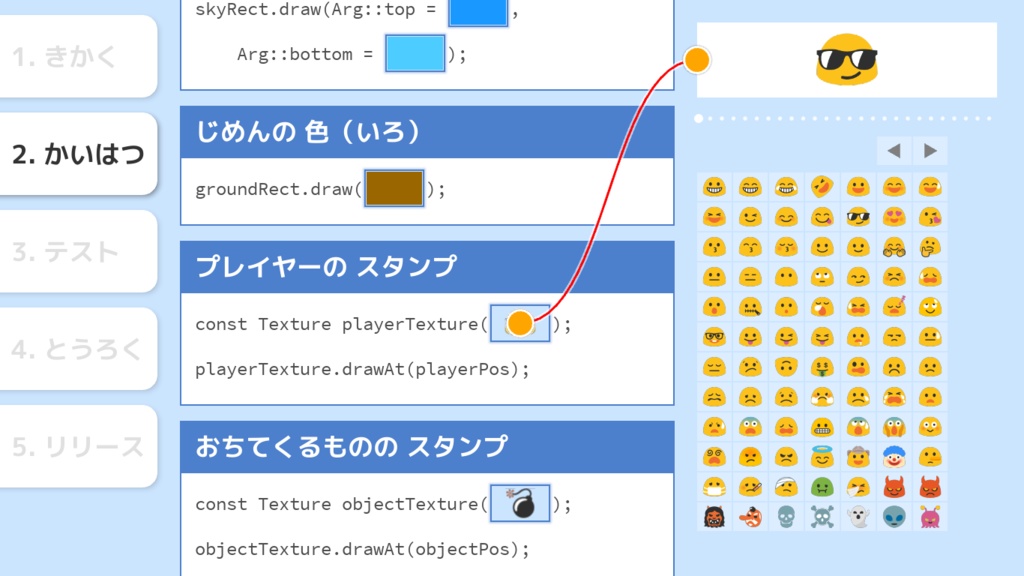Pick the nerd glasses face emoji

714,337
